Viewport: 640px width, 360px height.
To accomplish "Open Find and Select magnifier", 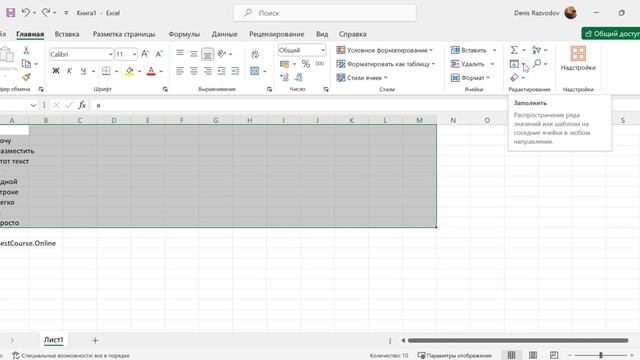I will [x=537, y=63].
